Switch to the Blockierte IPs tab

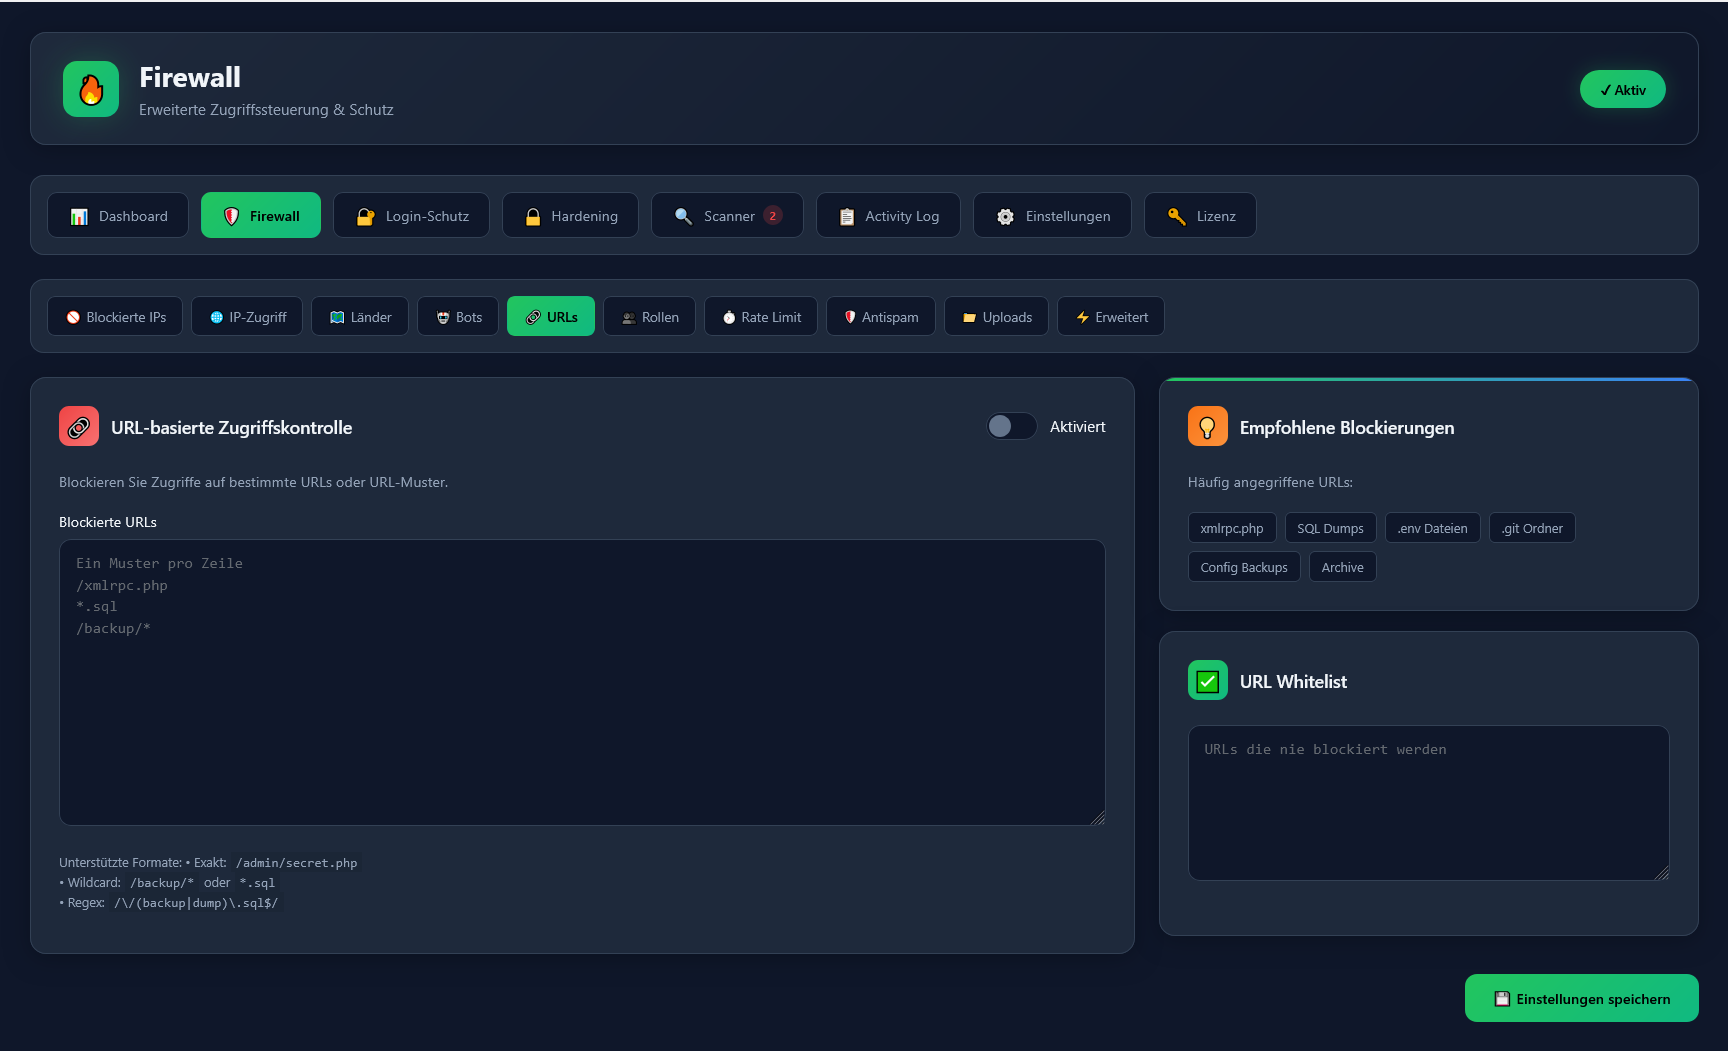click(114, 316)
